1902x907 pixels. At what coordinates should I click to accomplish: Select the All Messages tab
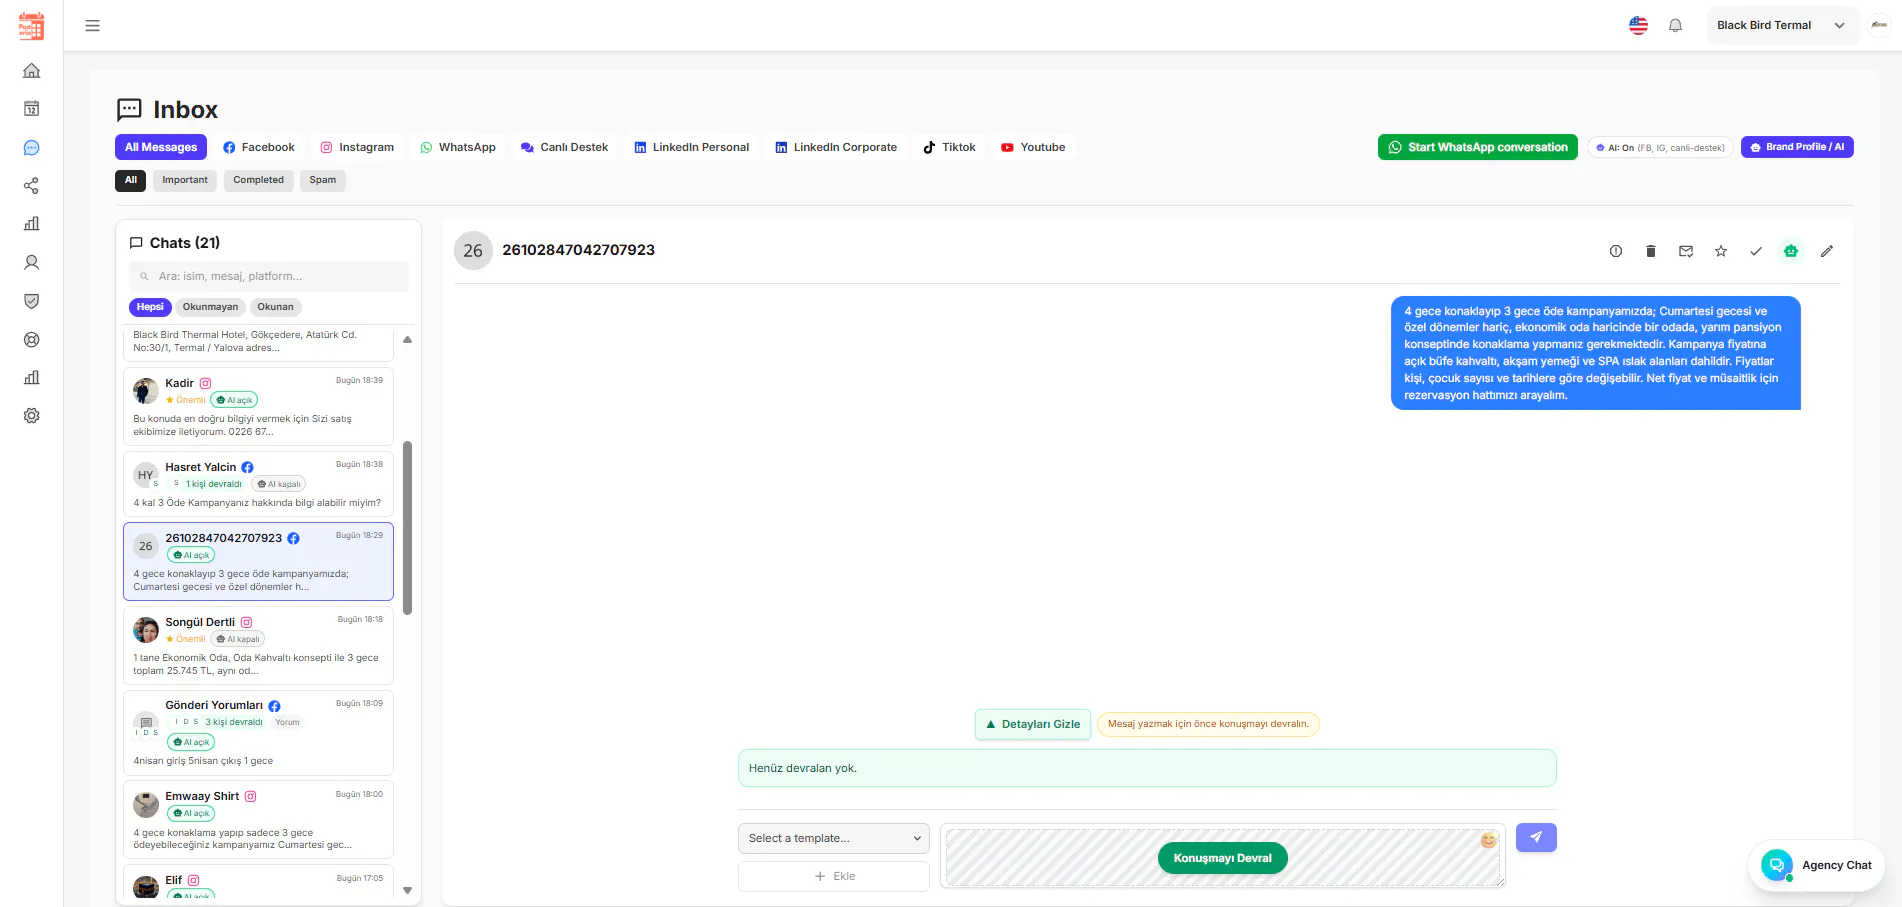click(x=161, y=147)
